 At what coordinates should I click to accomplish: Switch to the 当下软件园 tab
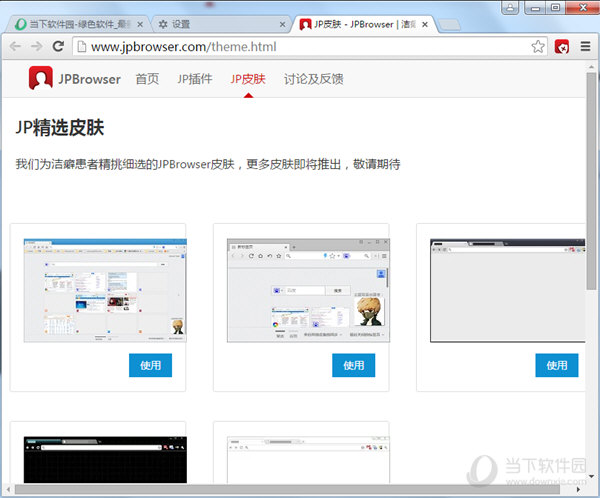pos(77,24)
